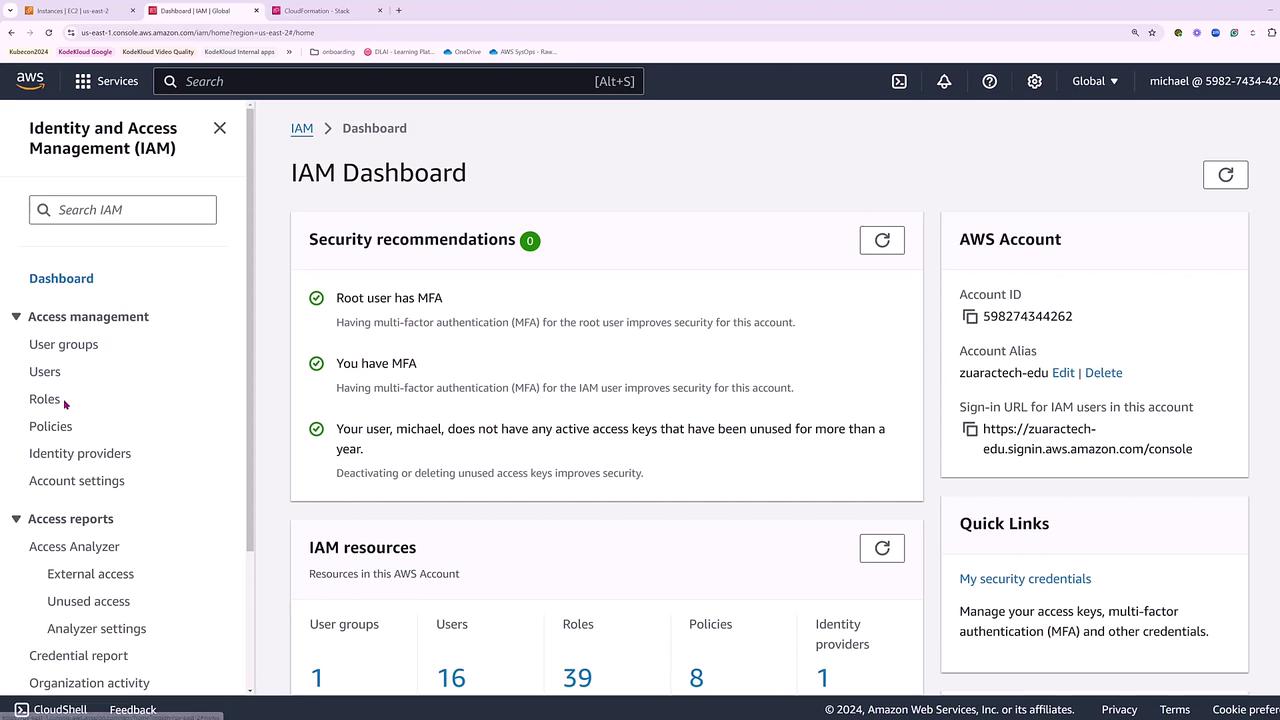Open Roles in the sidebar
1280x720 pixels.
click(x=44, y=399)
